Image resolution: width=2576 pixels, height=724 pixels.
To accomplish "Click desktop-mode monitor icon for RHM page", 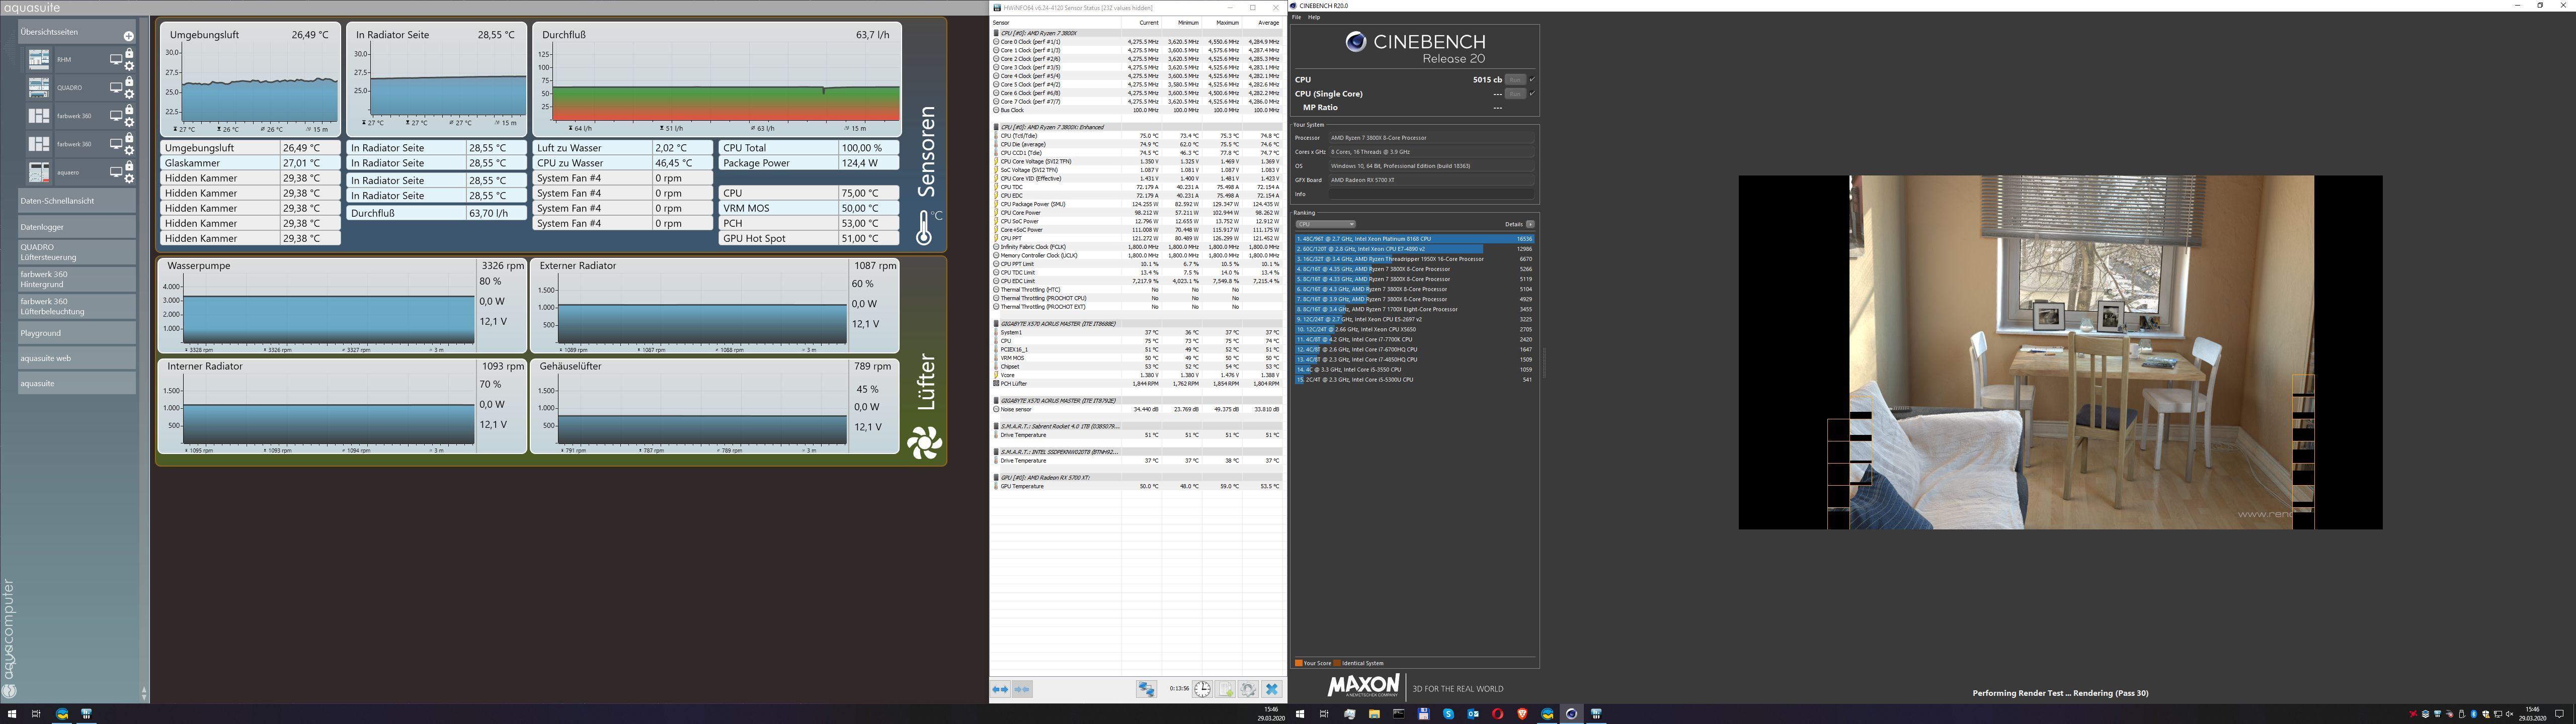I will 116,60.
